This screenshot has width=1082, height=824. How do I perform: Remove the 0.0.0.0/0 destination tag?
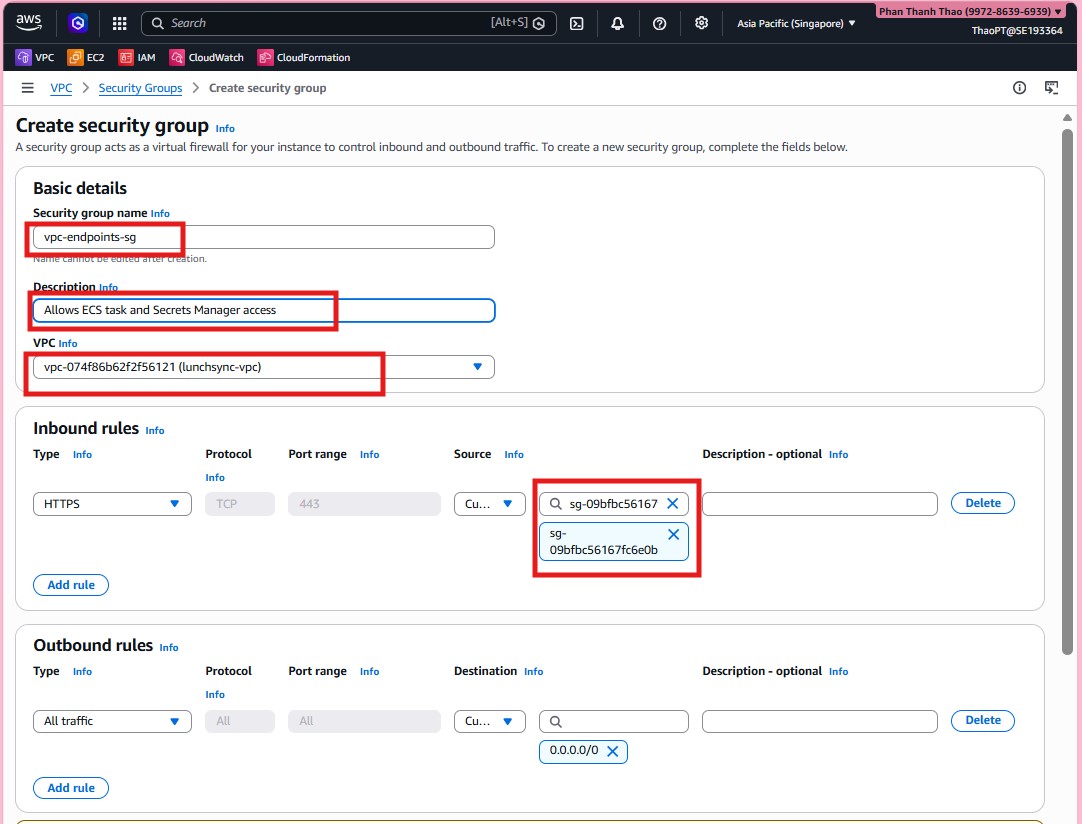click(613, 751)
